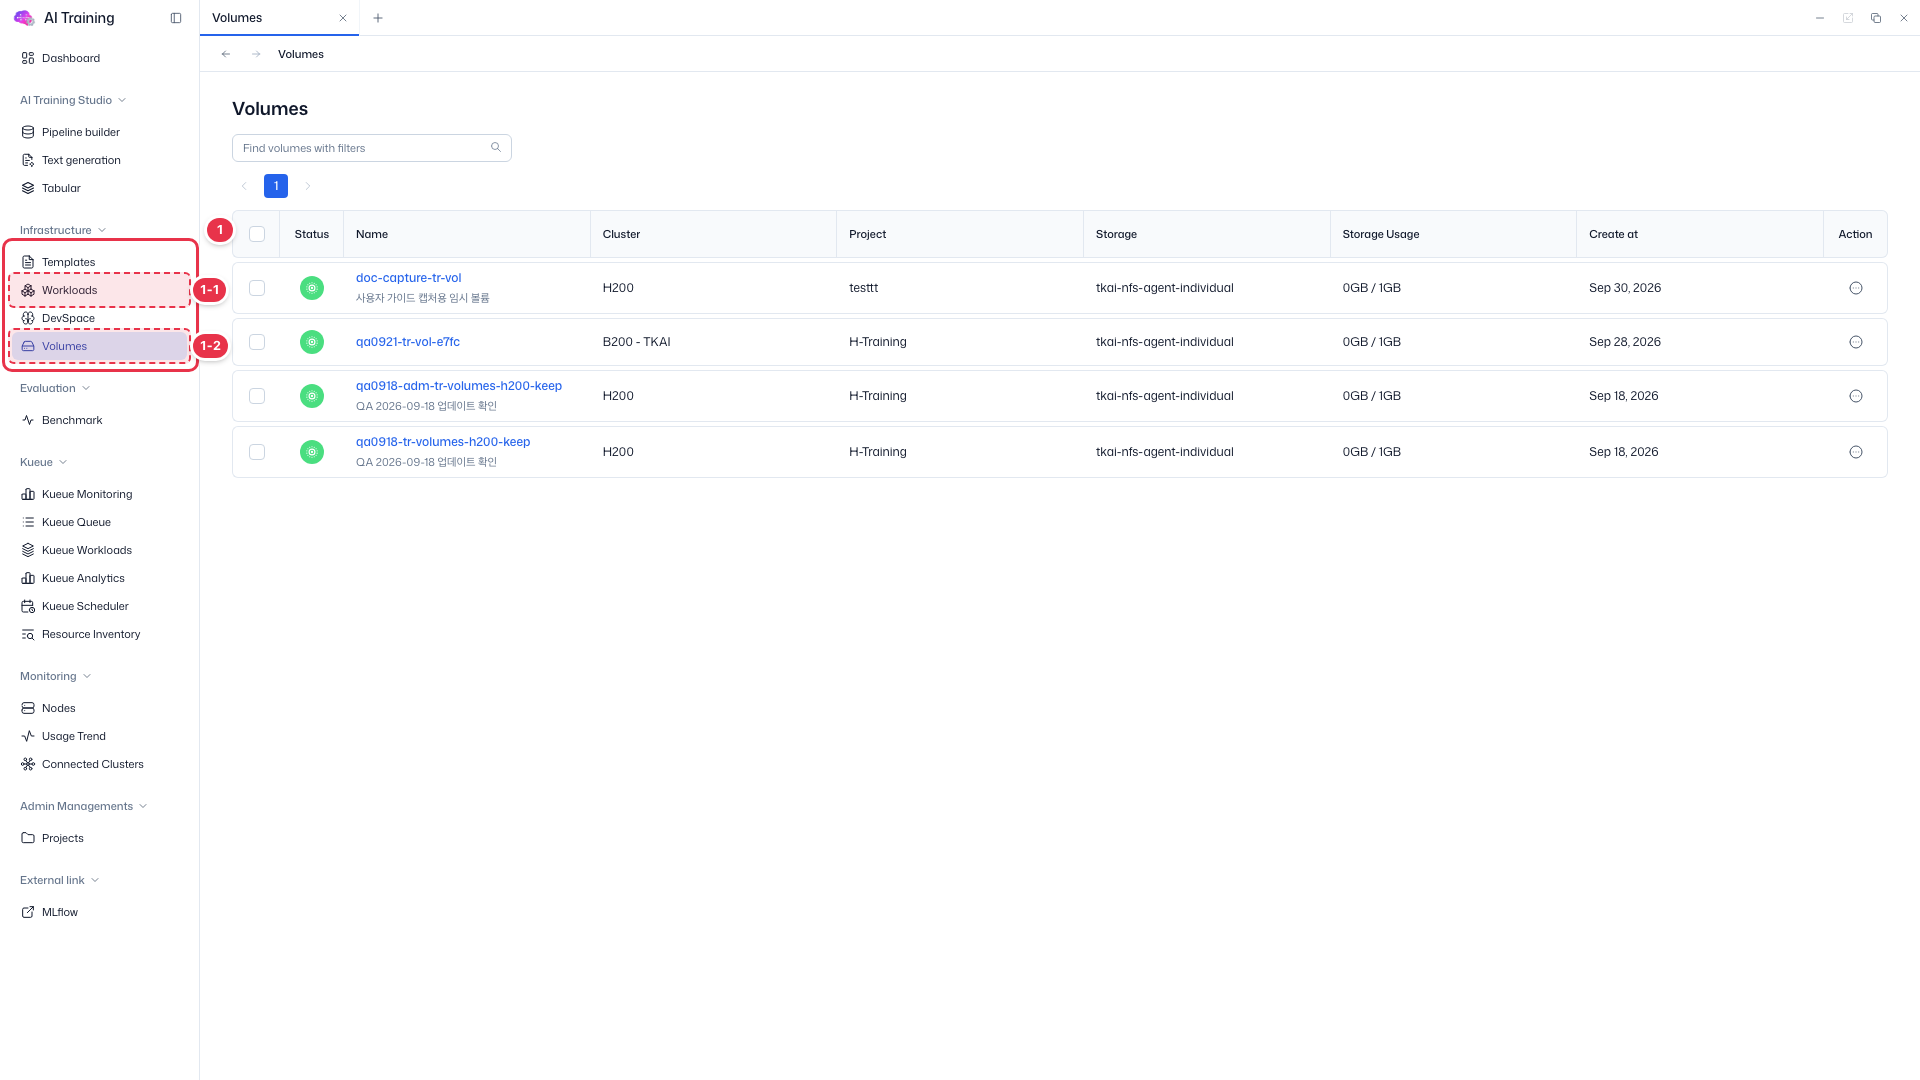Open the qa0918-adm-tr-volumes-h200-keep volume link
1920x1080 pixels.
(459, 386)
